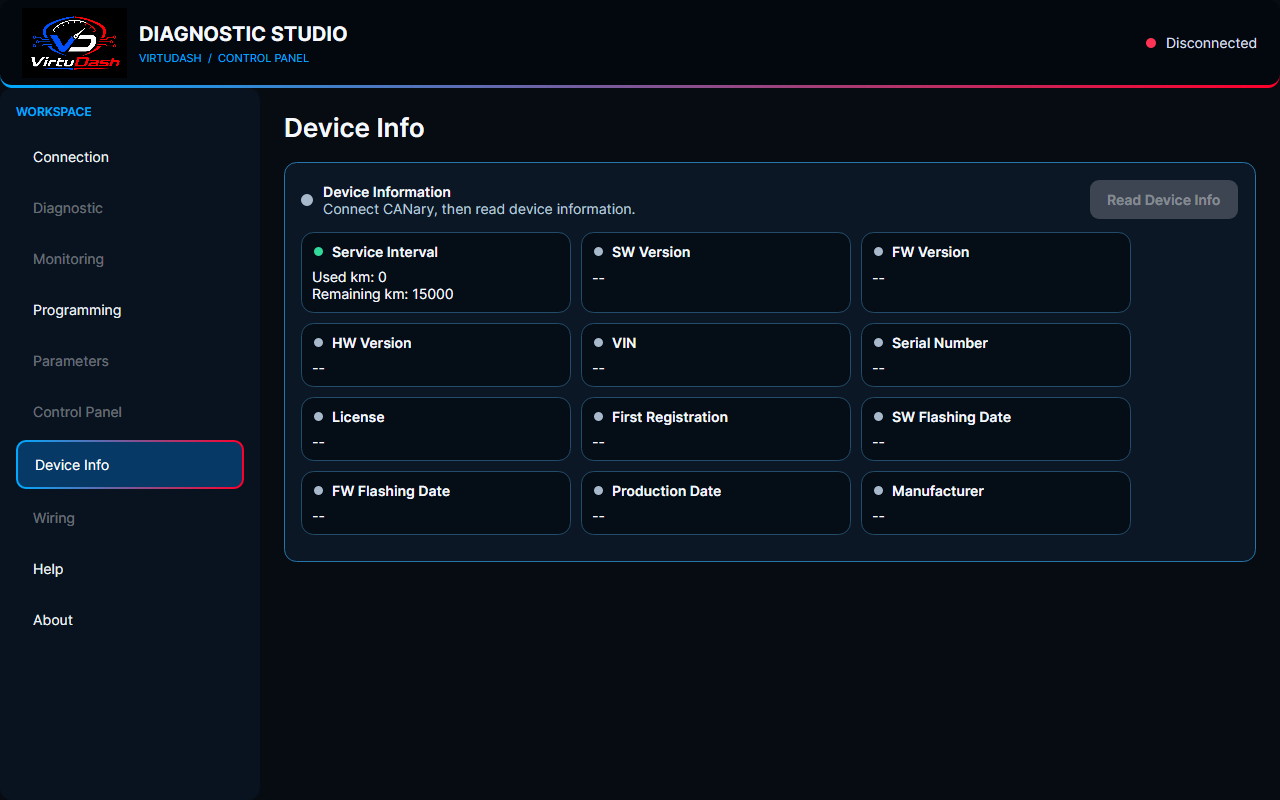
Task: Click the Read Device Info button
Action: (x=1164, y=200)
